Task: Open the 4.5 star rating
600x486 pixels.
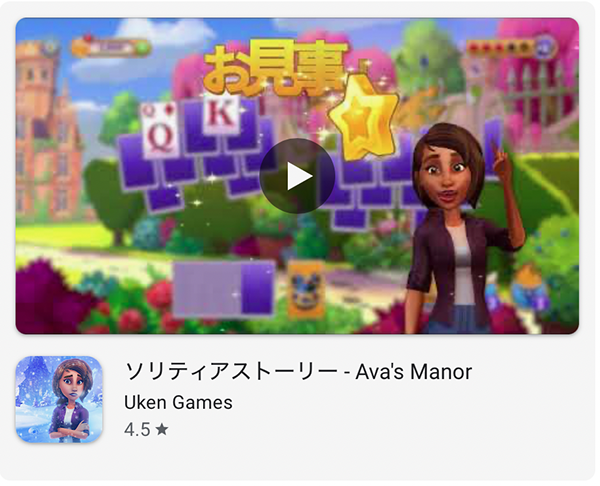Action: (146, 429)
